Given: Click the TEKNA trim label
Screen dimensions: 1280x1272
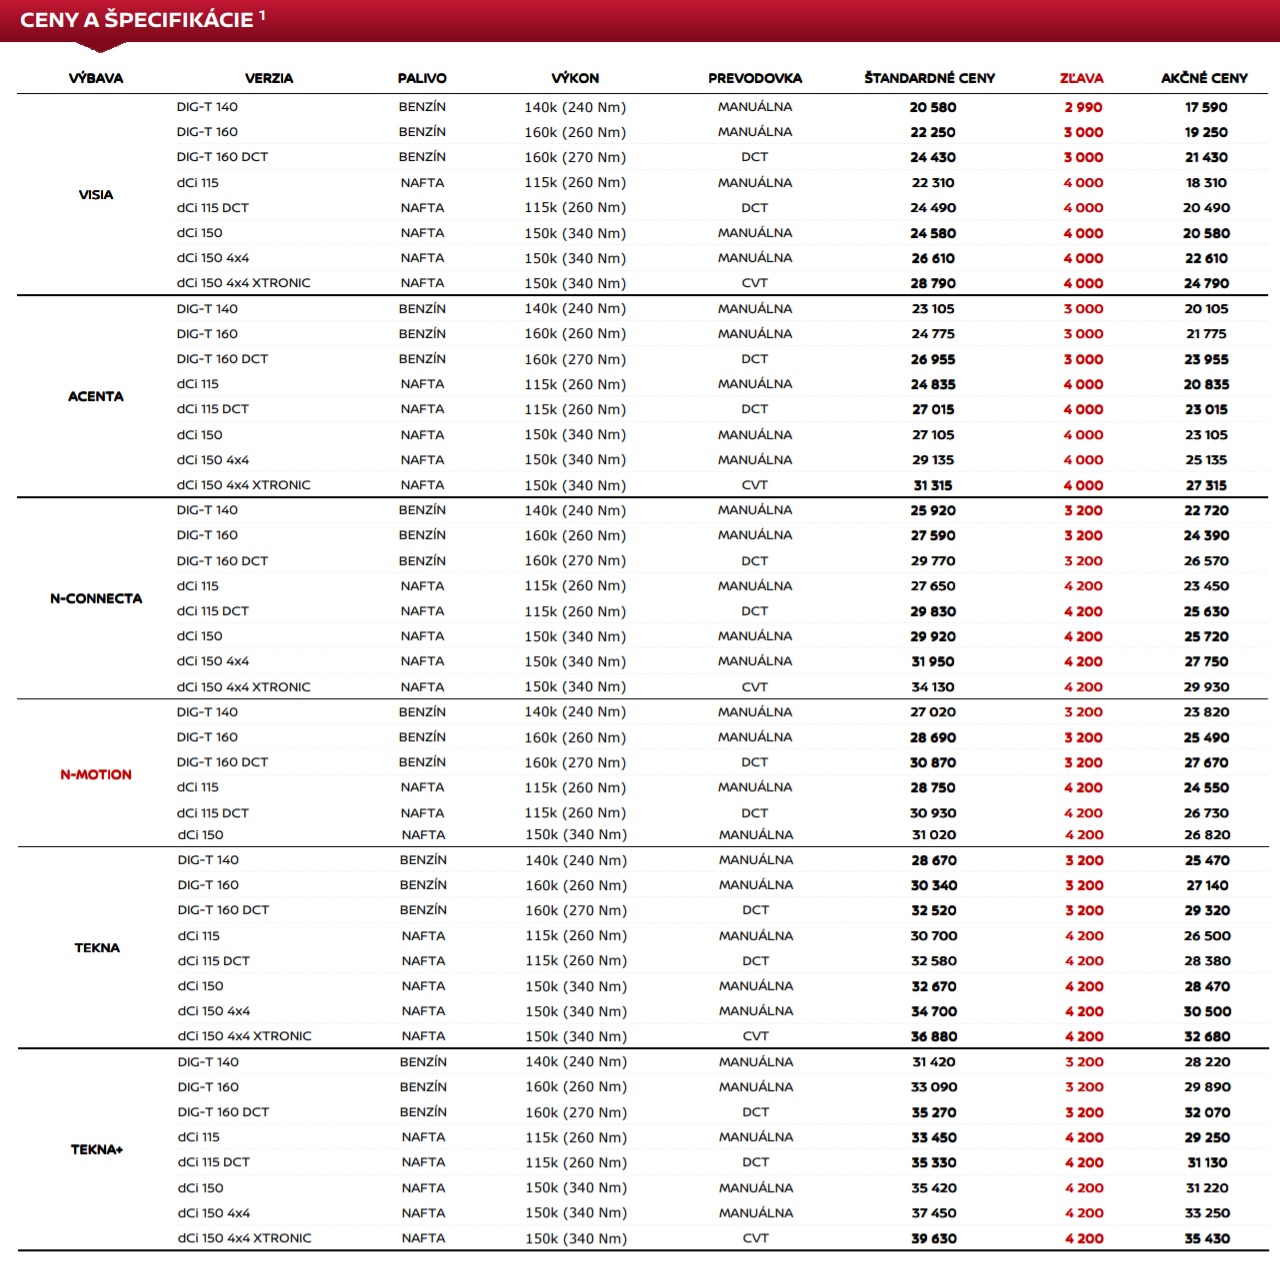Looking at the screenshot, I should [x=97, y=948].
